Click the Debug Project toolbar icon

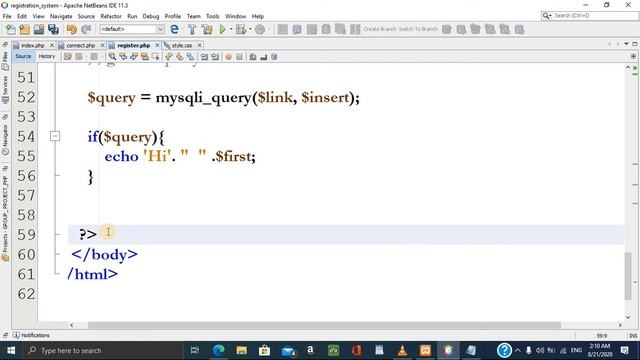[x=241, y=29]
